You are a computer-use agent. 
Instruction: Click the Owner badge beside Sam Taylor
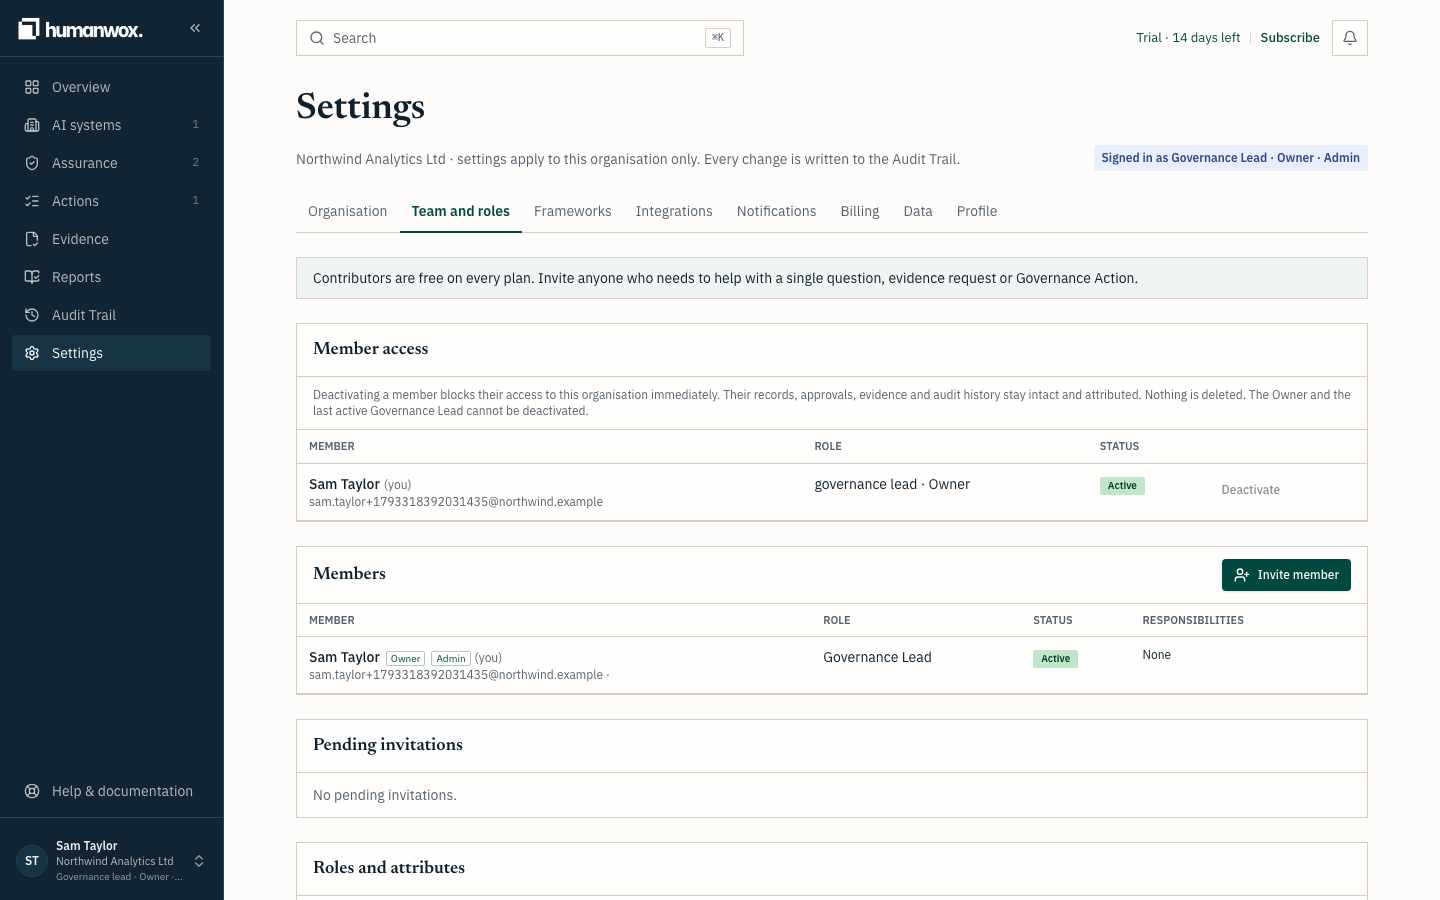tap(405, 658)
